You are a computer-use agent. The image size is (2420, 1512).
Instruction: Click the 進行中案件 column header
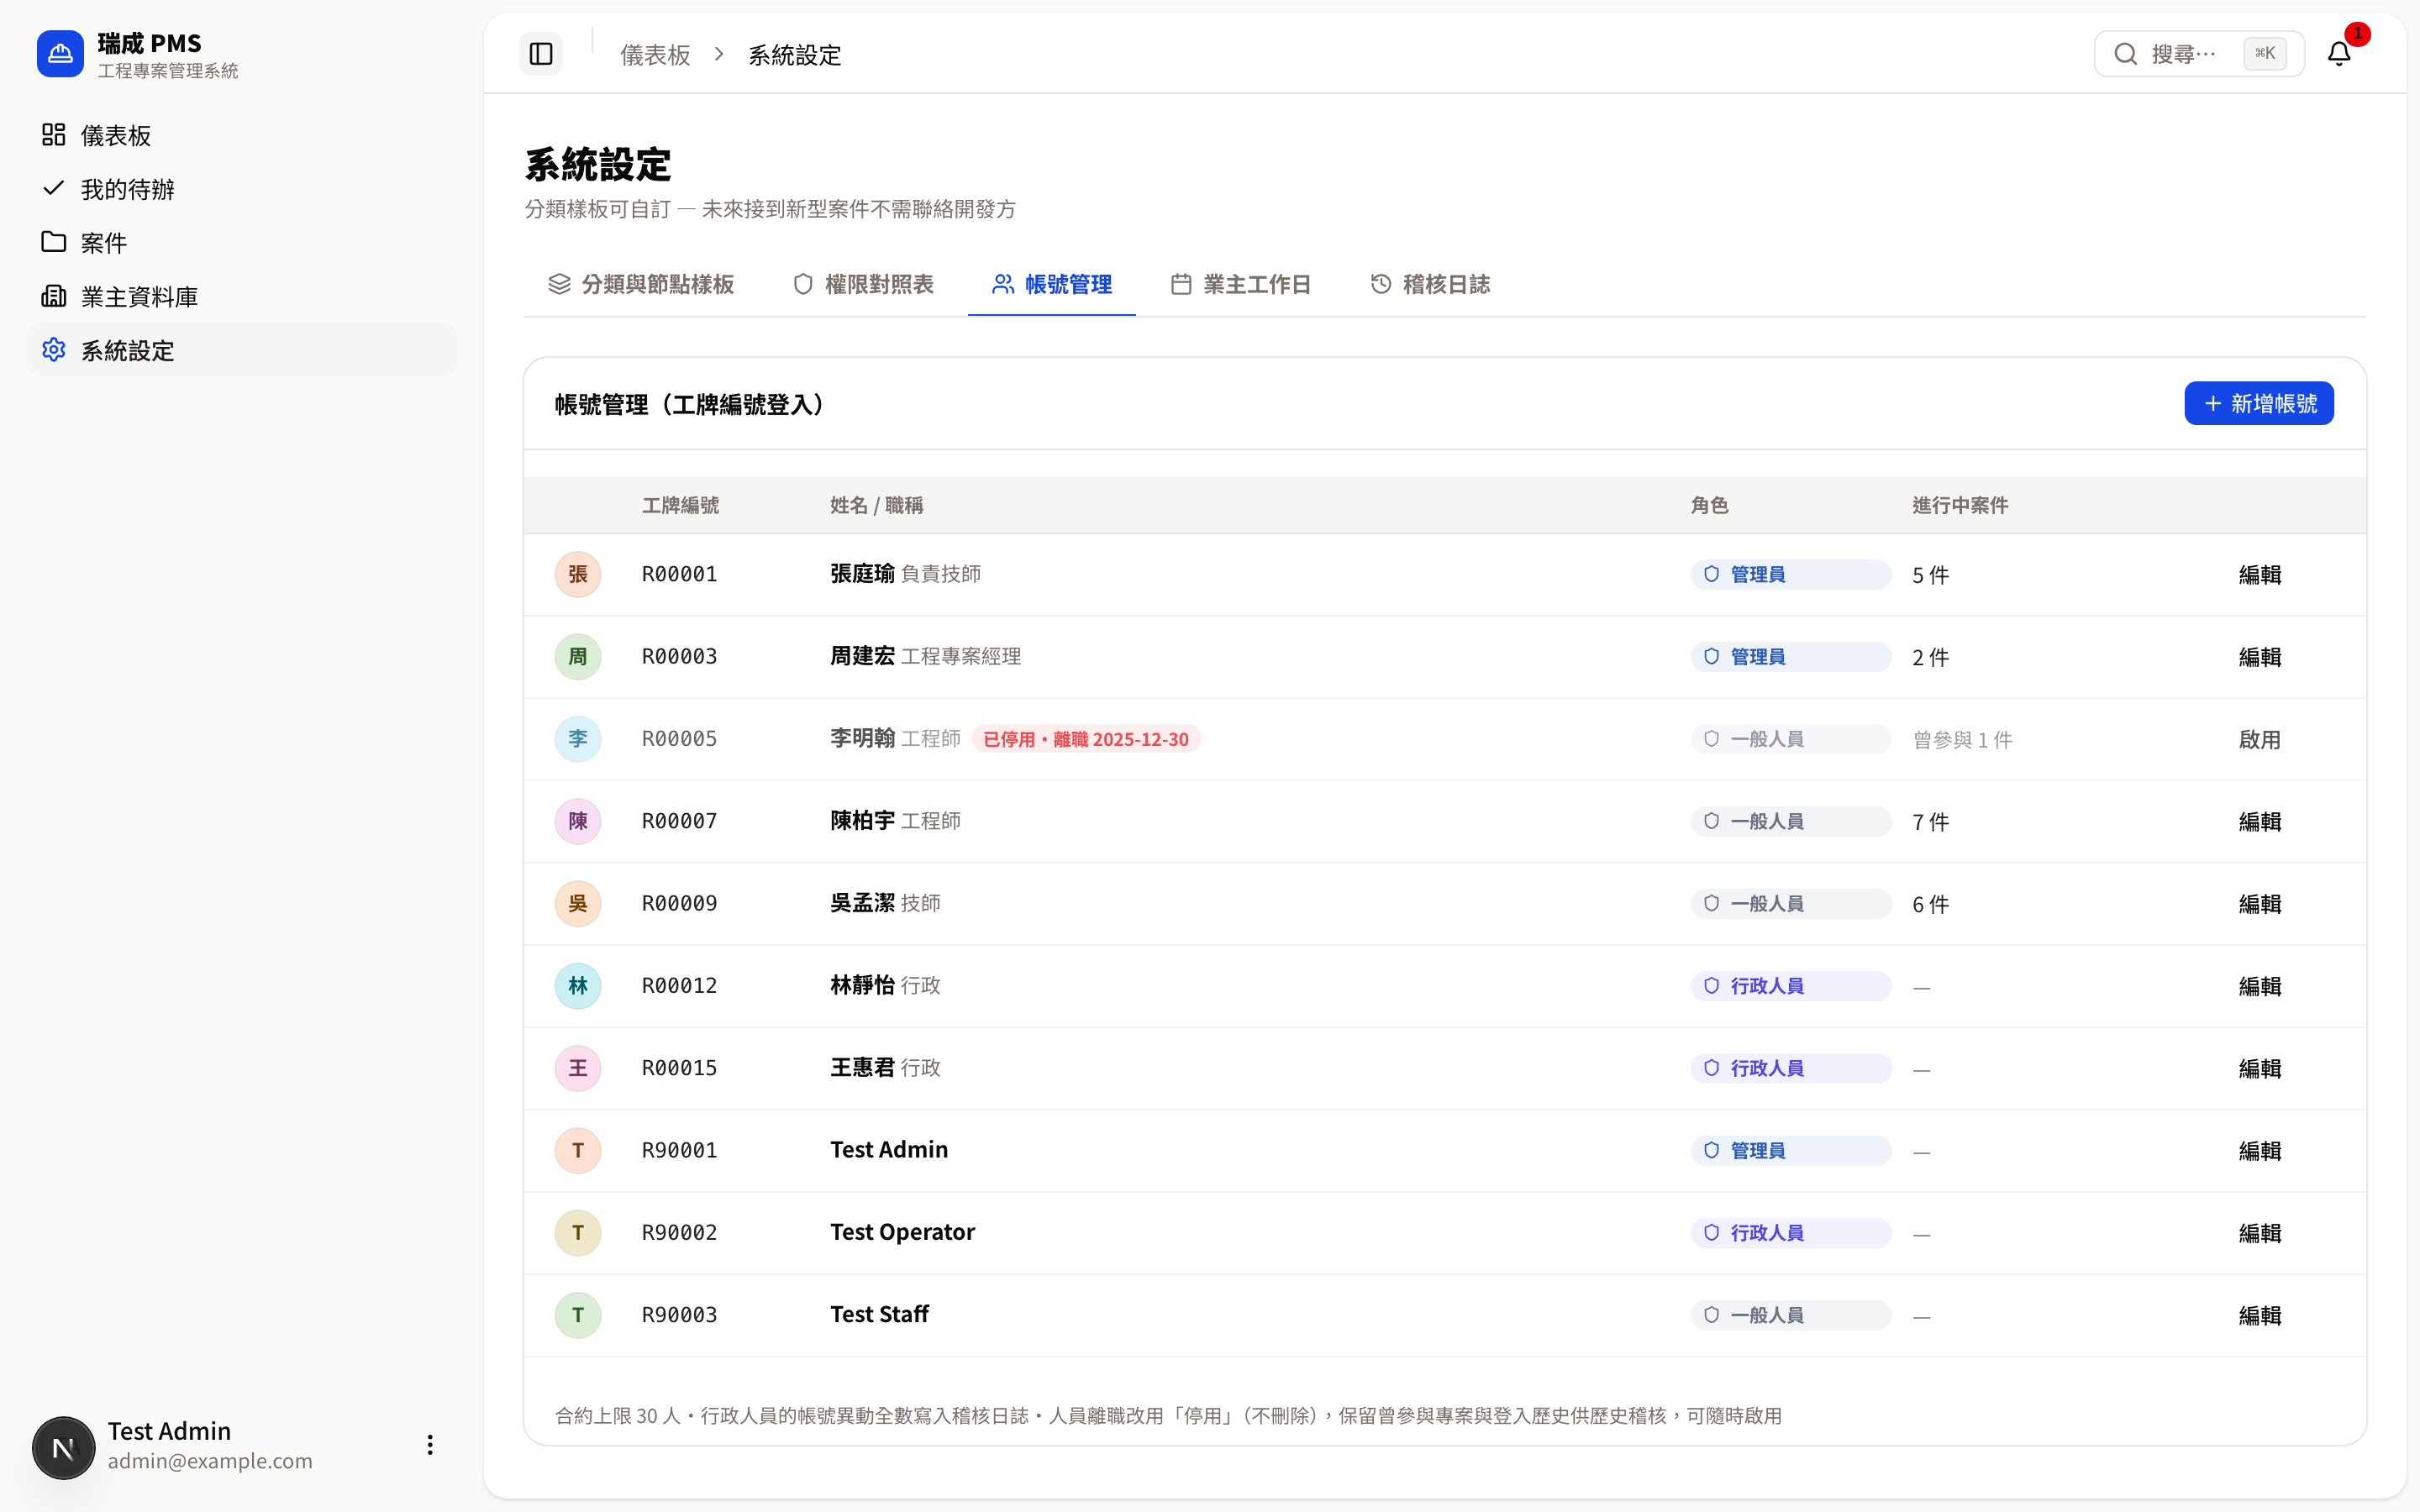1960,505
